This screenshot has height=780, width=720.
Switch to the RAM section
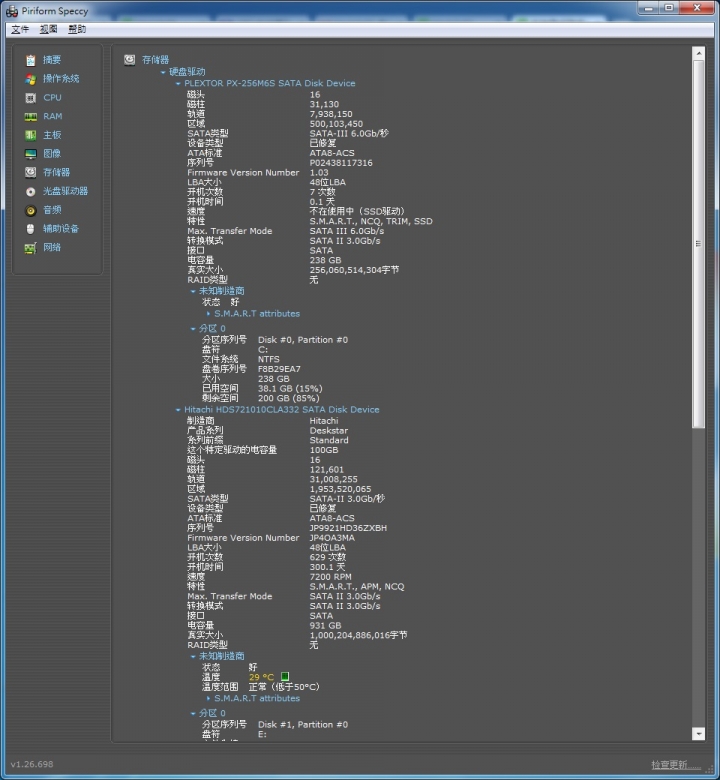pos(52,116)
